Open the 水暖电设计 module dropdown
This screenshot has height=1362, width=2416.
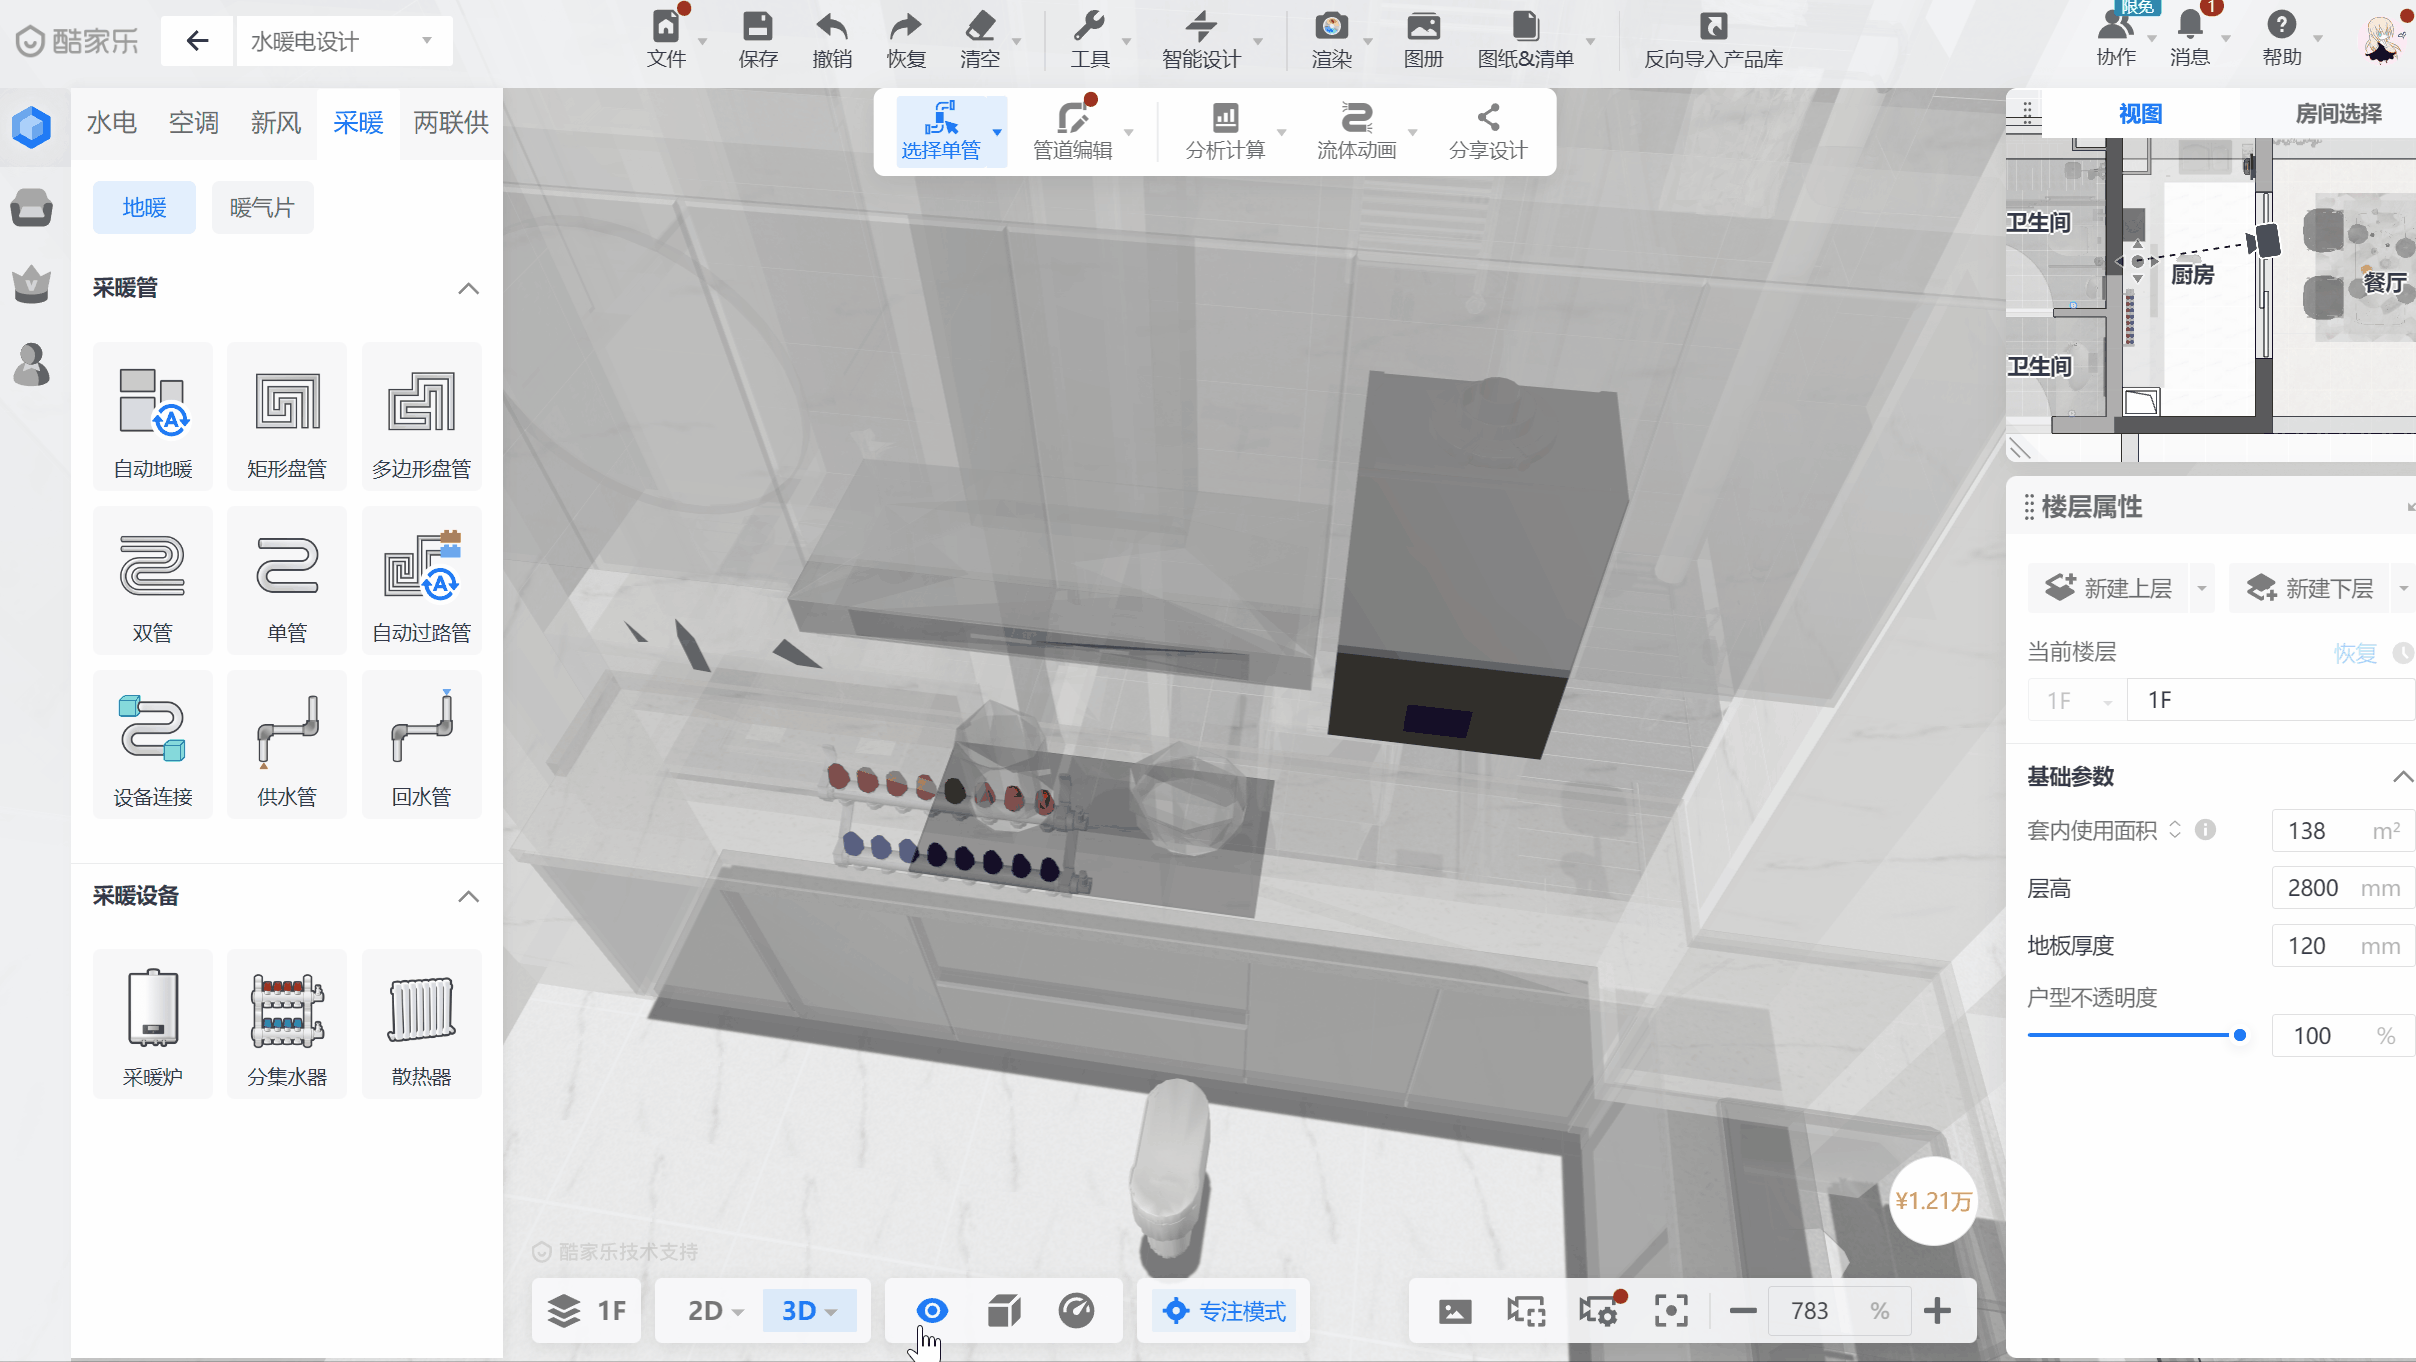(x=344, y=41)
